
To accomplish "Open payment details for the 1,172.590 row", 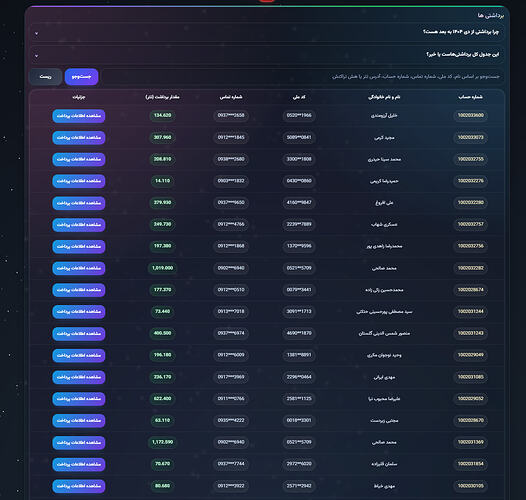I will click(79, 443).
